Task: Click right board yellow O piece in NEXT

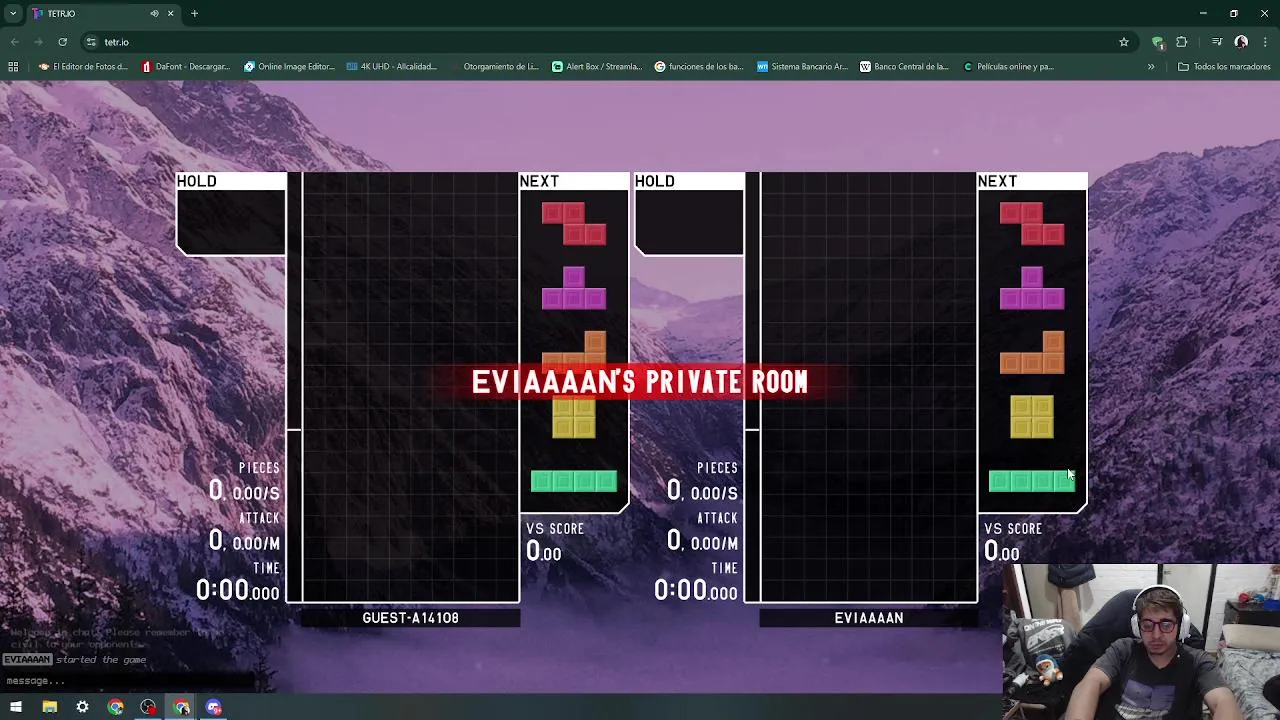Action: tap(1032, 417)
